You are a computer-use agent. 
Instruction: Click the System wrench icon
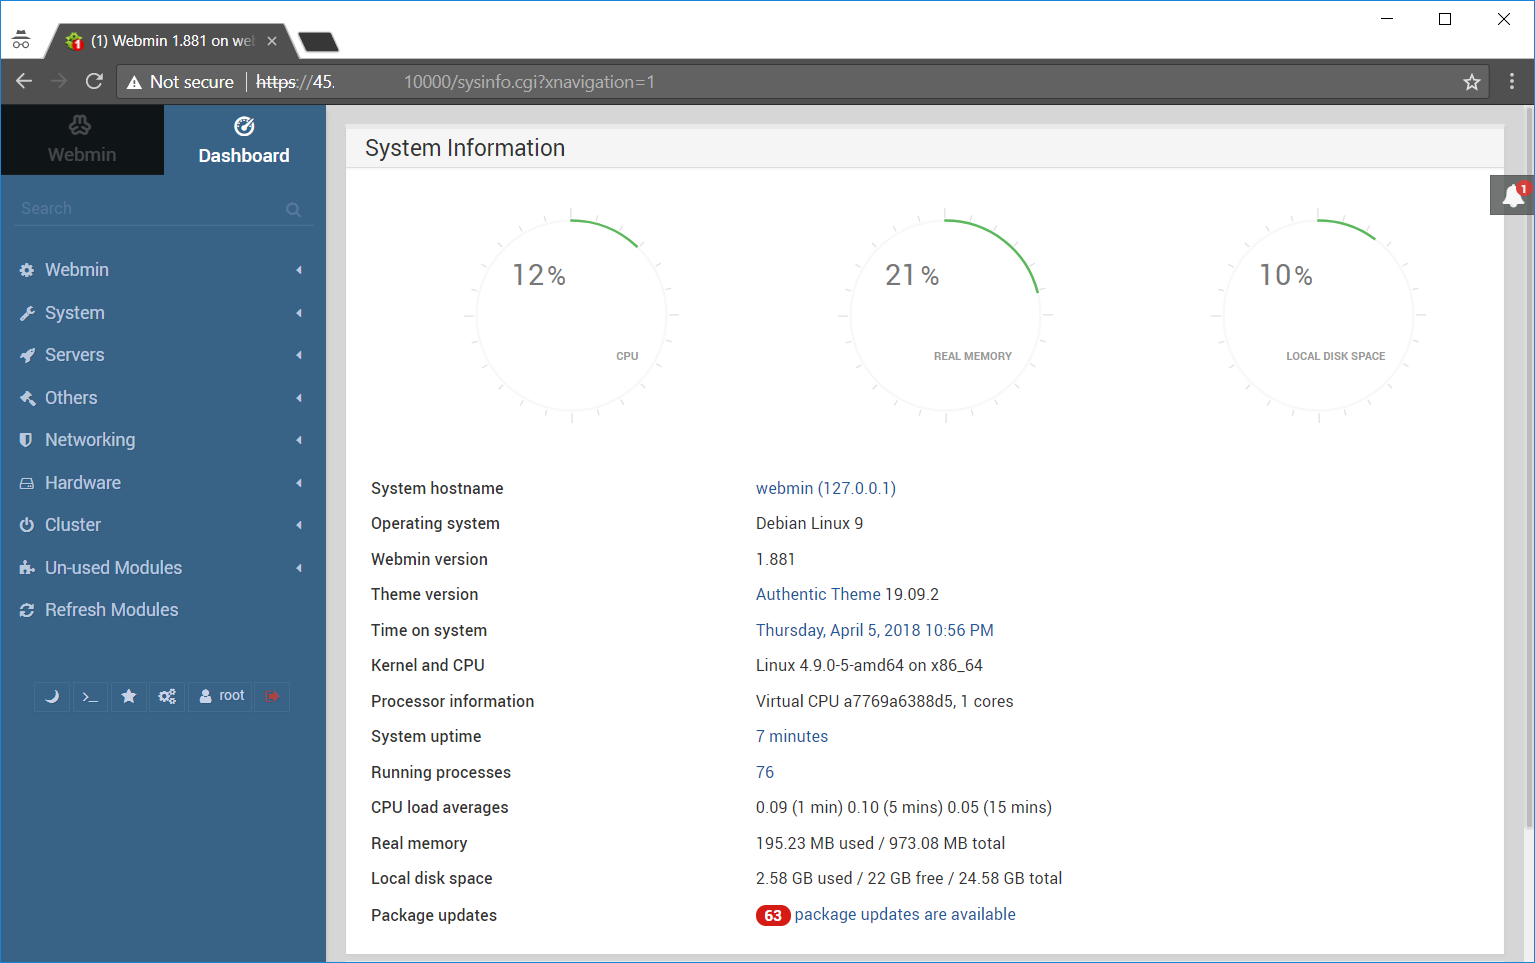tap(27, 313)
